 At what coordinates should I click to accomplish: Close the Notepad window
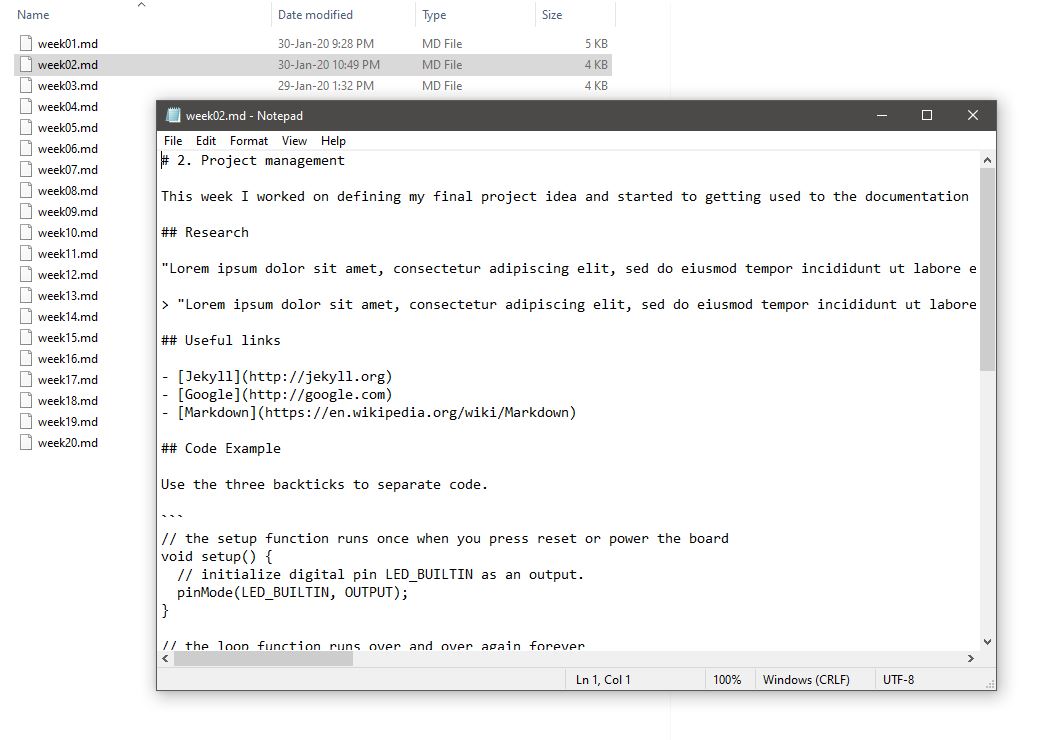tap(972, 115)
